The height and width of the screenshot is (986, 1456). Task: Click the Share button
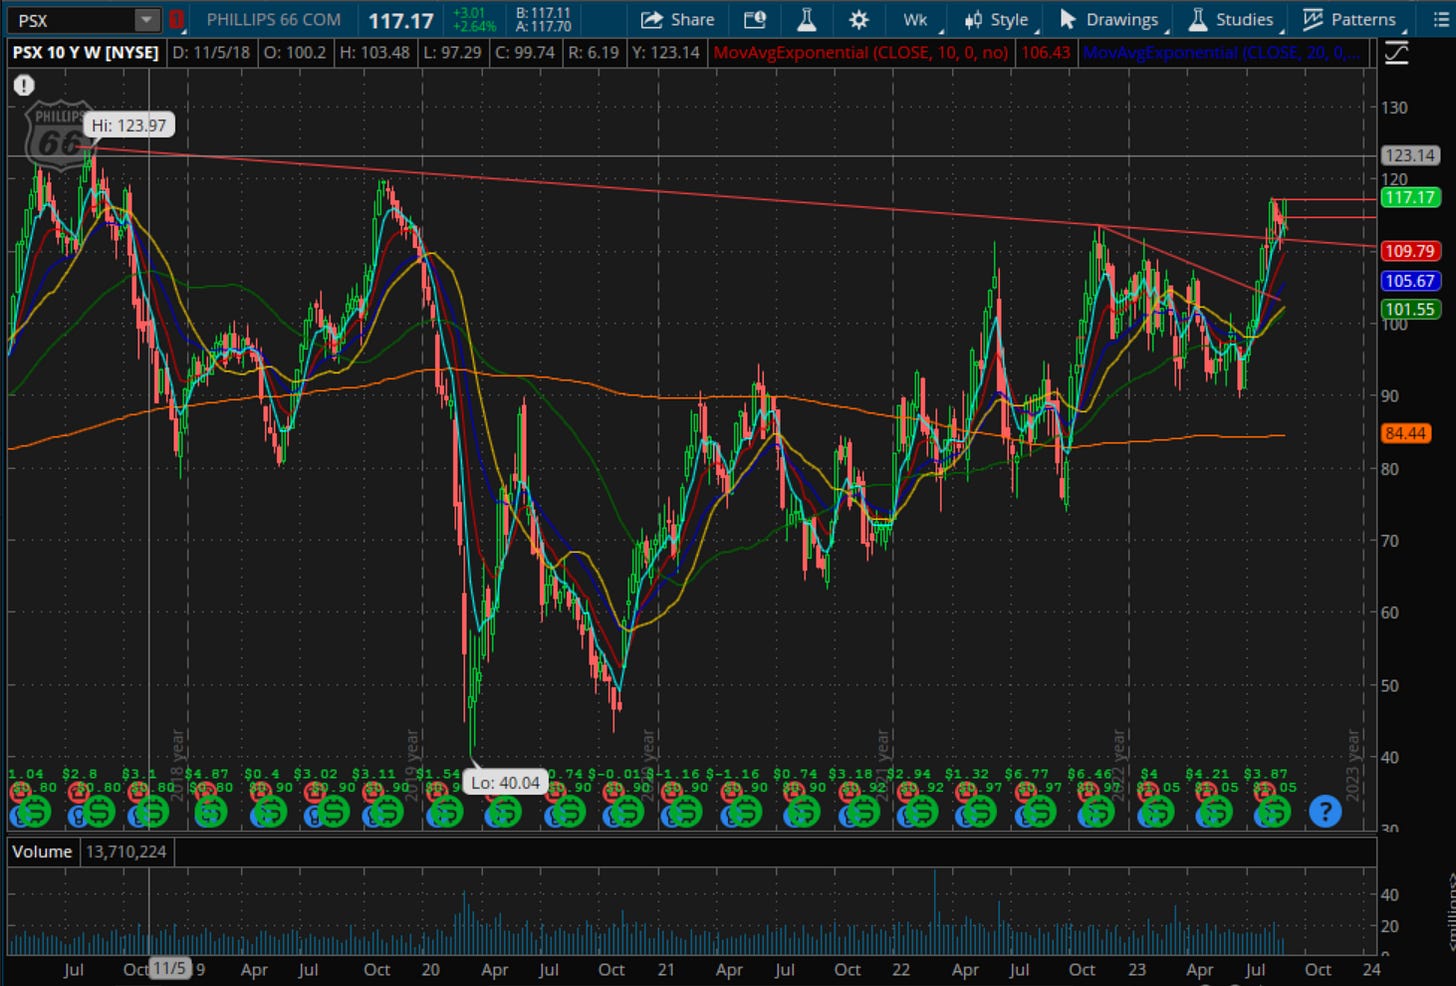click(677, 20)
